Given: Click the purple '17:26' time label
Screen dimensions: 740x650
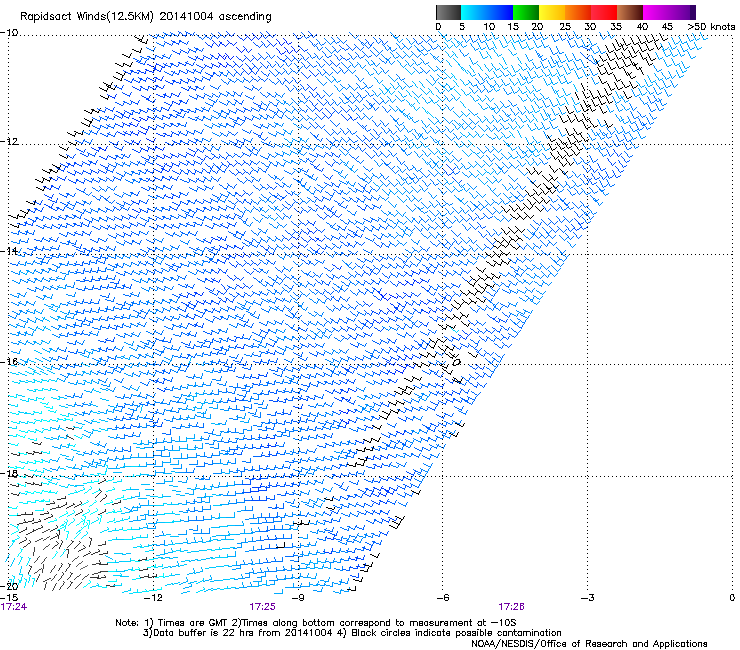Looking at the screenshot, I should coord(512,607).
